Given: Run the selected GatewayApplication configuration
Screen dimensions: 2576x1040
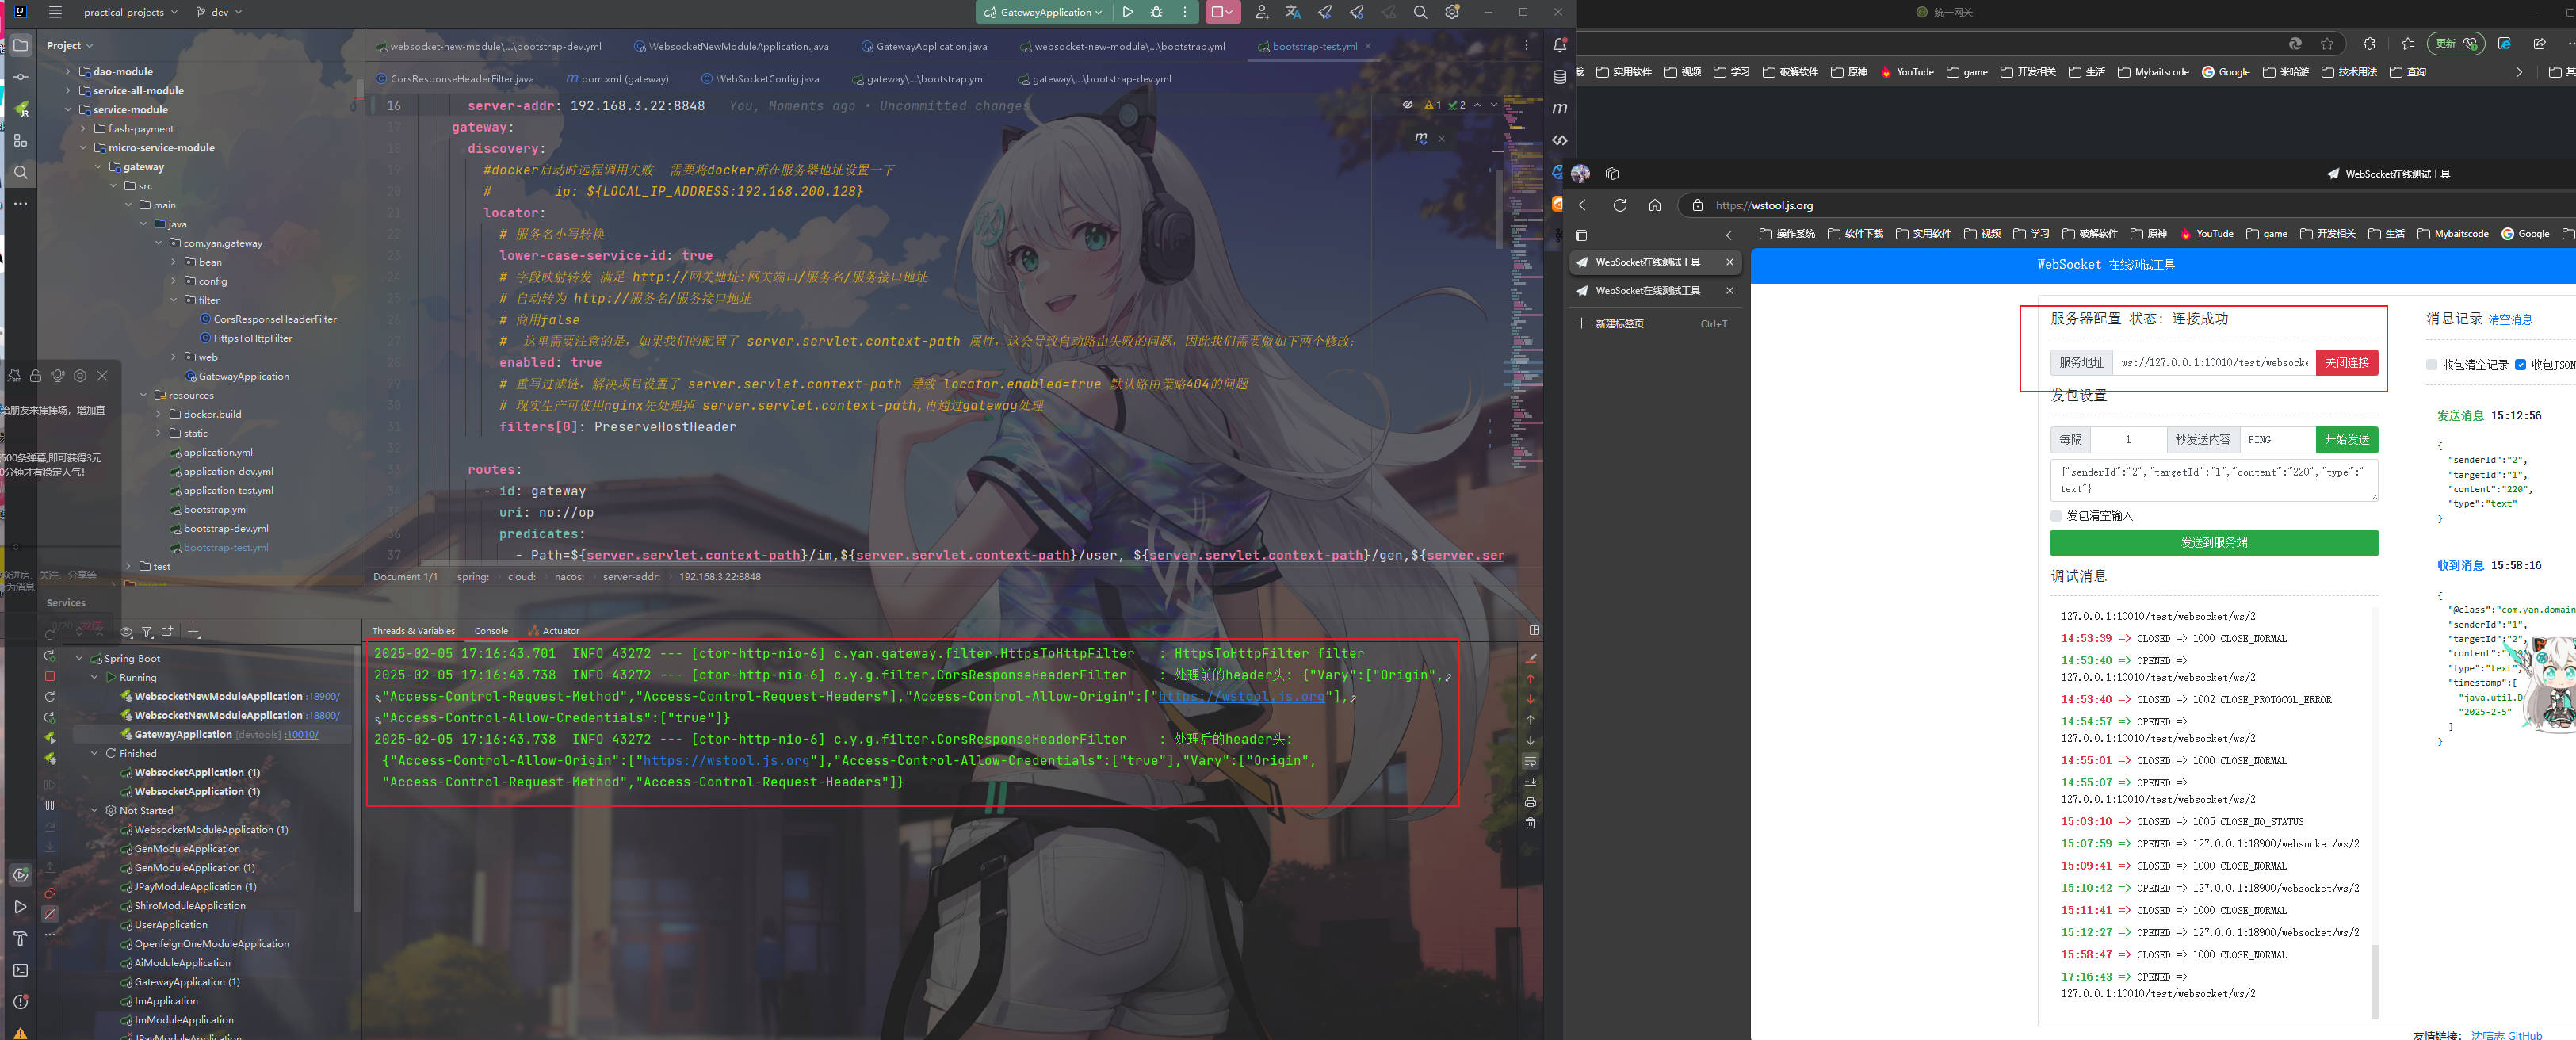Looking at the screenshot, I should tap(1129, 12).
